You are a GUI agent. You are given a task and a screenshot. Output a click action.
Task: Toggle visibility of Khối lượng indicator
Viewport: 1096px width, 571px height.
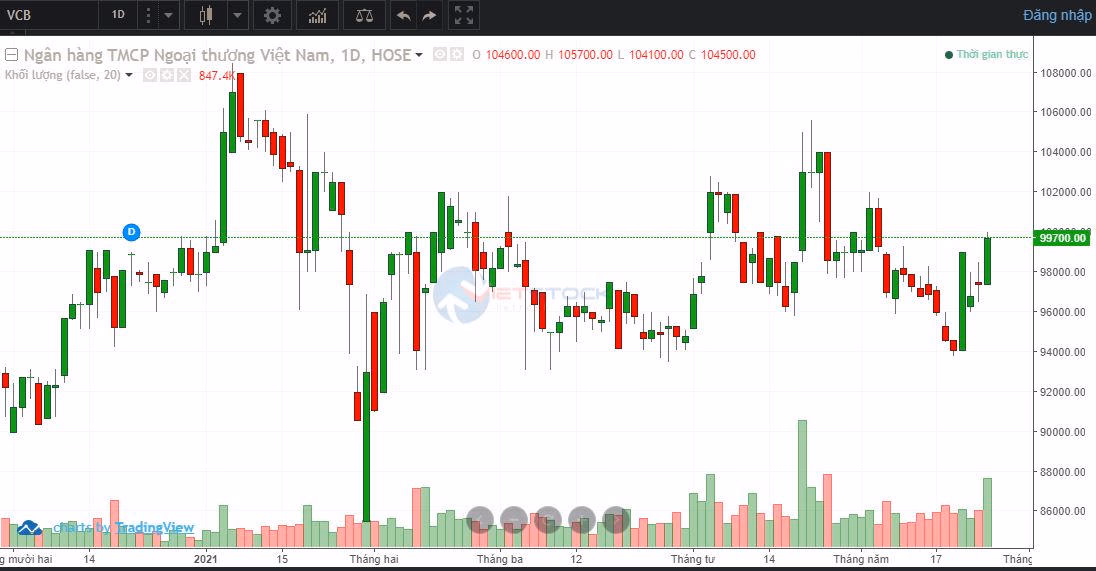pos(150,75)
